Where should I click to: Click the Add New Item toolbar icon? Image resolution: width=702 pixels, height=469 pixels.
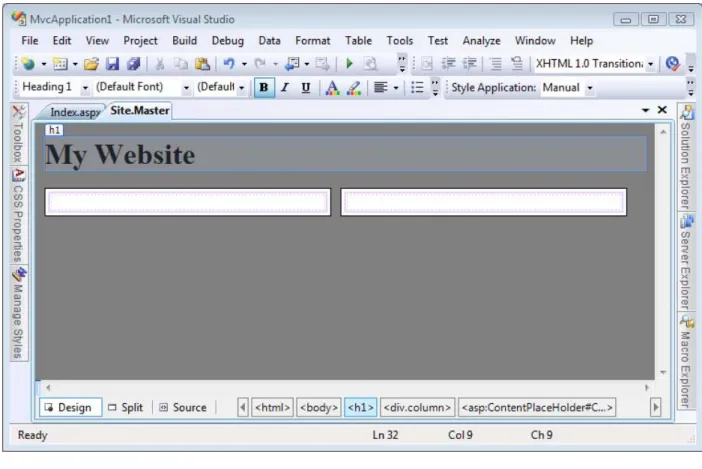coord(60,64)
